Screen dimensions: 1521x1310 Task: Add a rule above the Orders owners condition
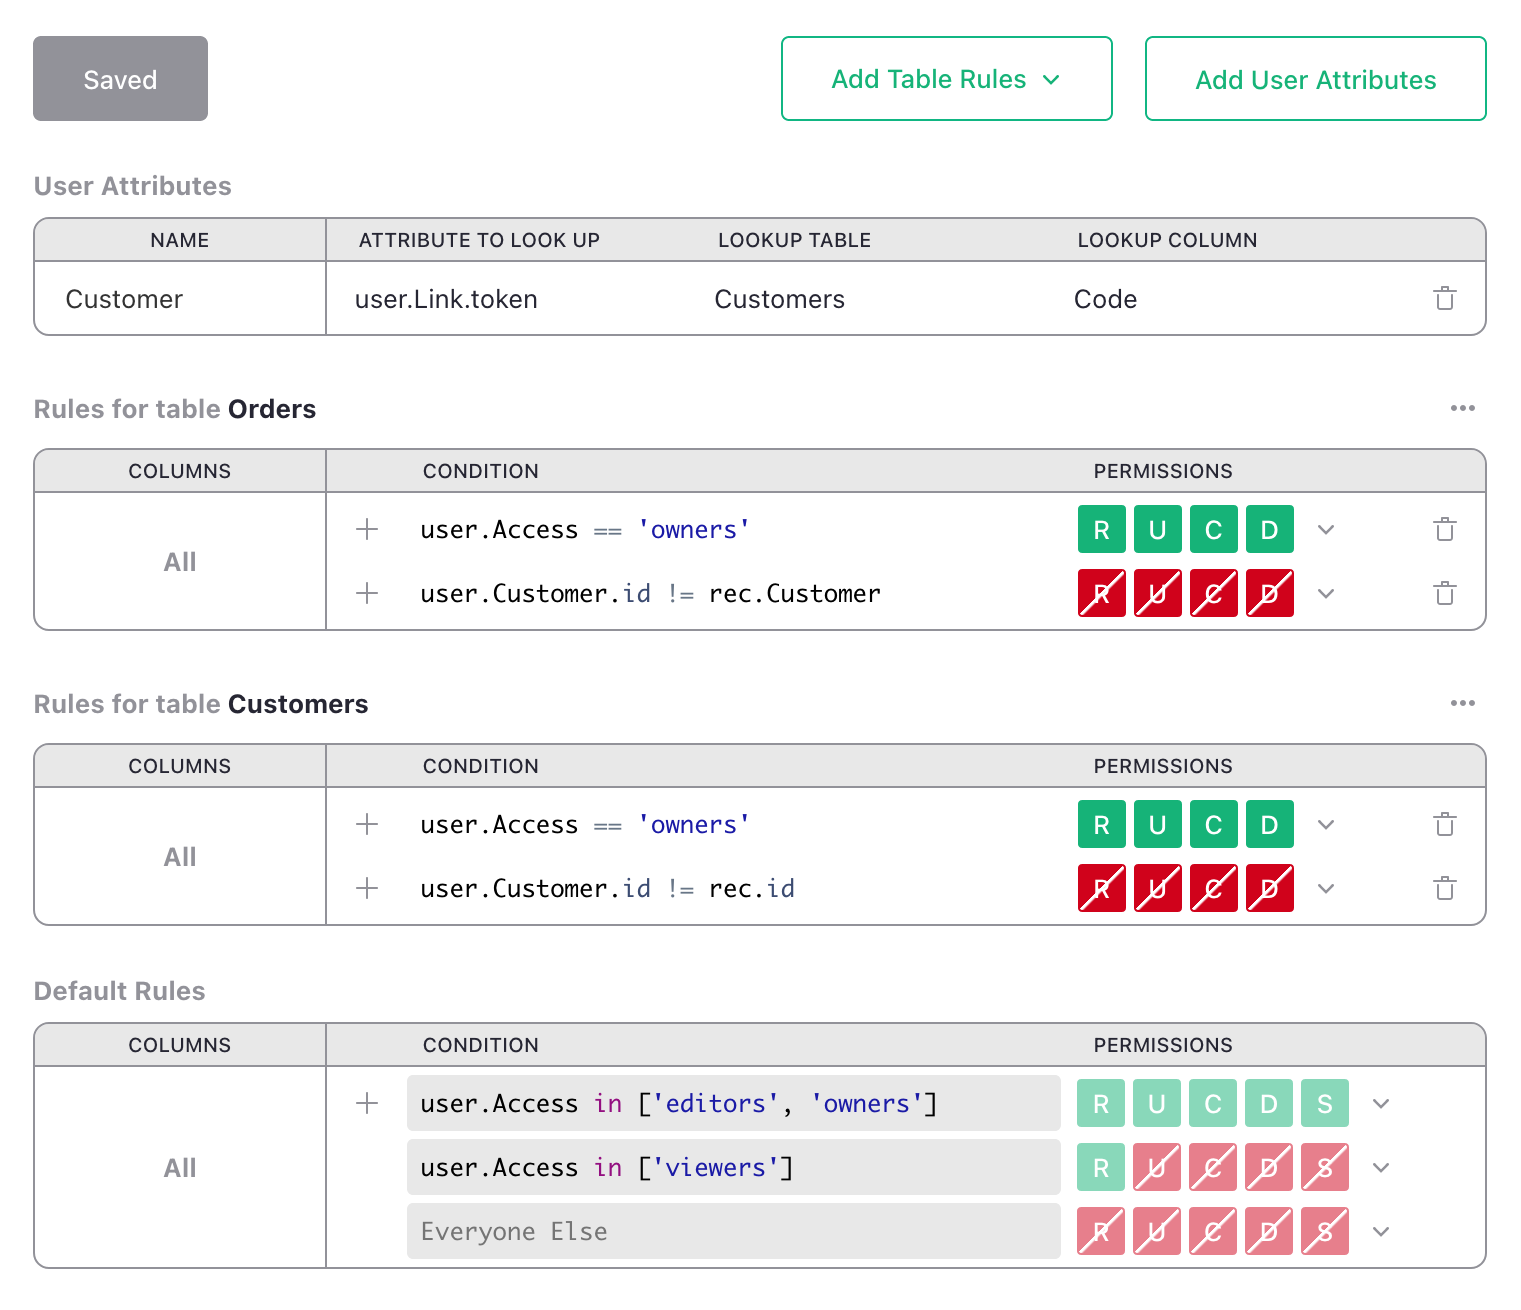pos(367,530)
